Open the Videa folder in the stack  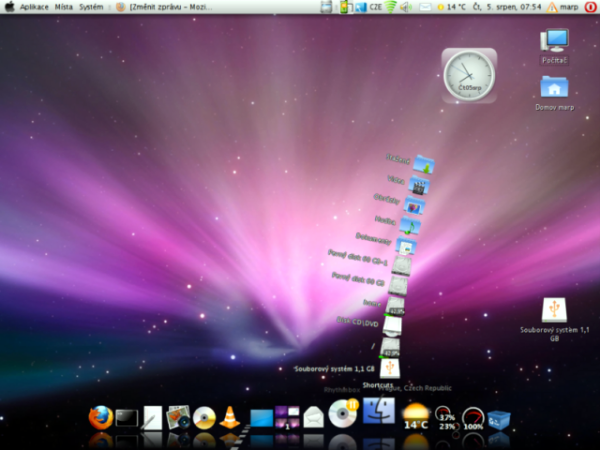(x=419, y=185)
